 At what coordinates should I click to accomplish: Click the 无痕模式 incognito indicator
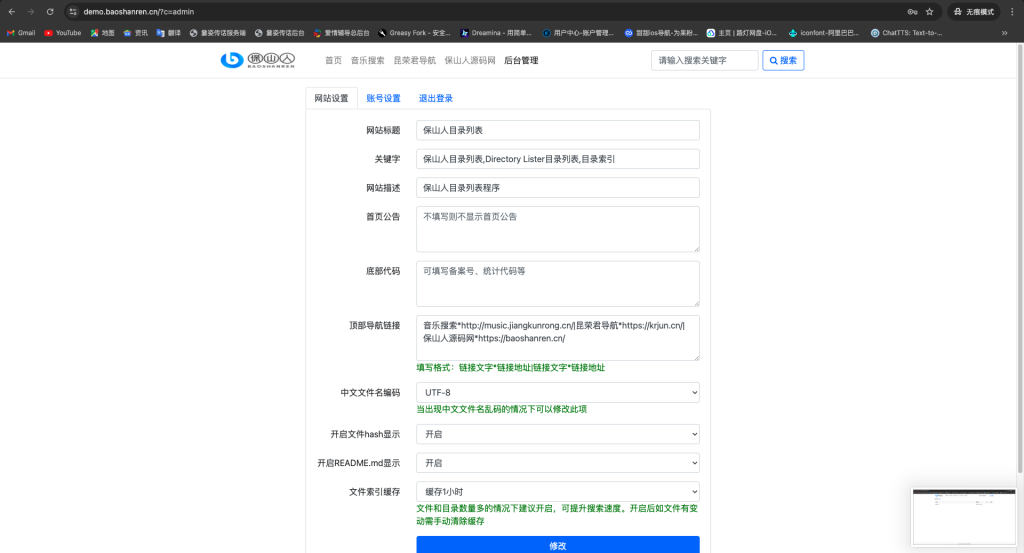coord(974,12)
